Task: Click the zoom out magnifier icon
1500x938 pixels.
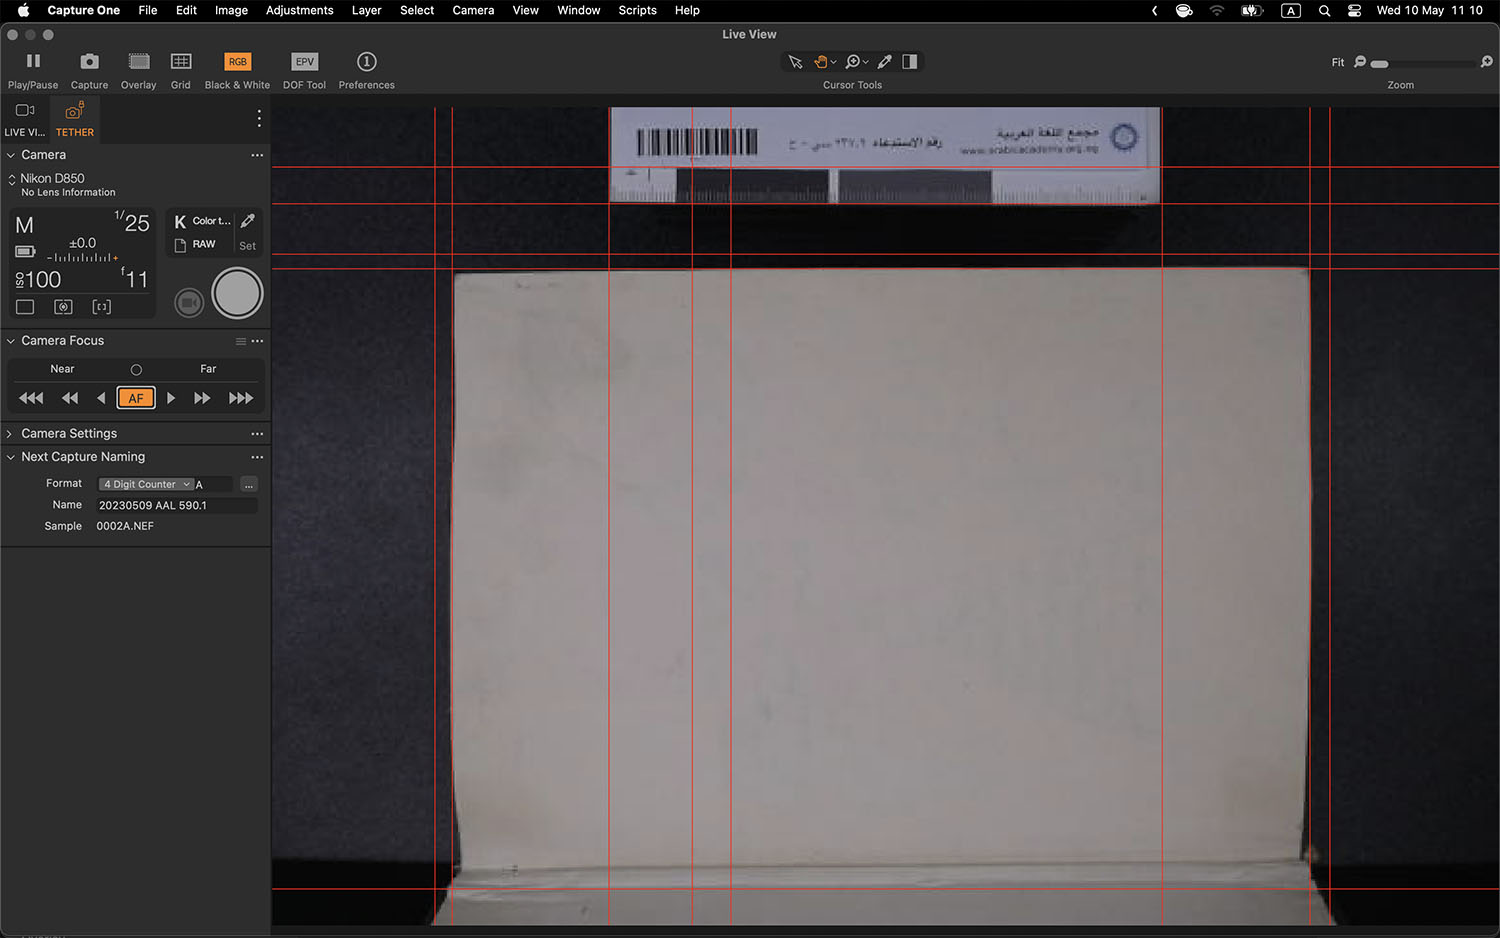Action: (x=1360, y=62)
